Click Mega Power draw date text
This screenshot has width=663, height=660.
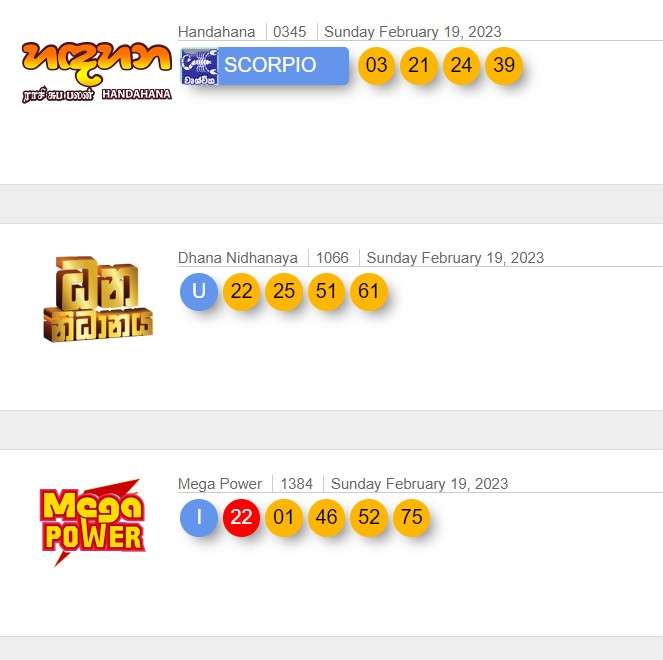(419, 484)
